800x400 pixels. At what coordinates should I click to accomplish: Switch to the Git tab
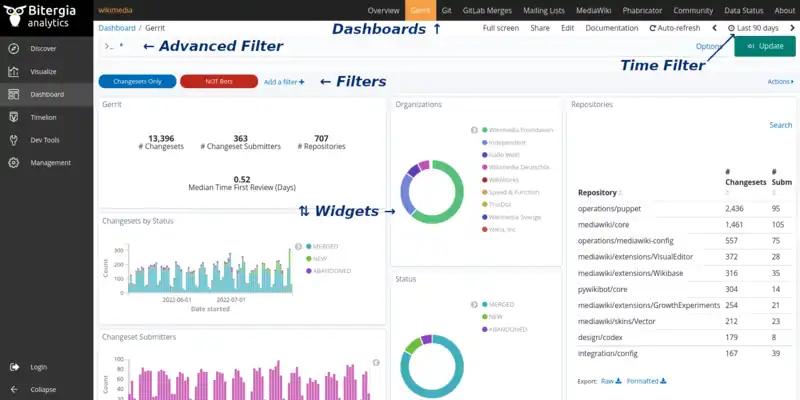446,9
